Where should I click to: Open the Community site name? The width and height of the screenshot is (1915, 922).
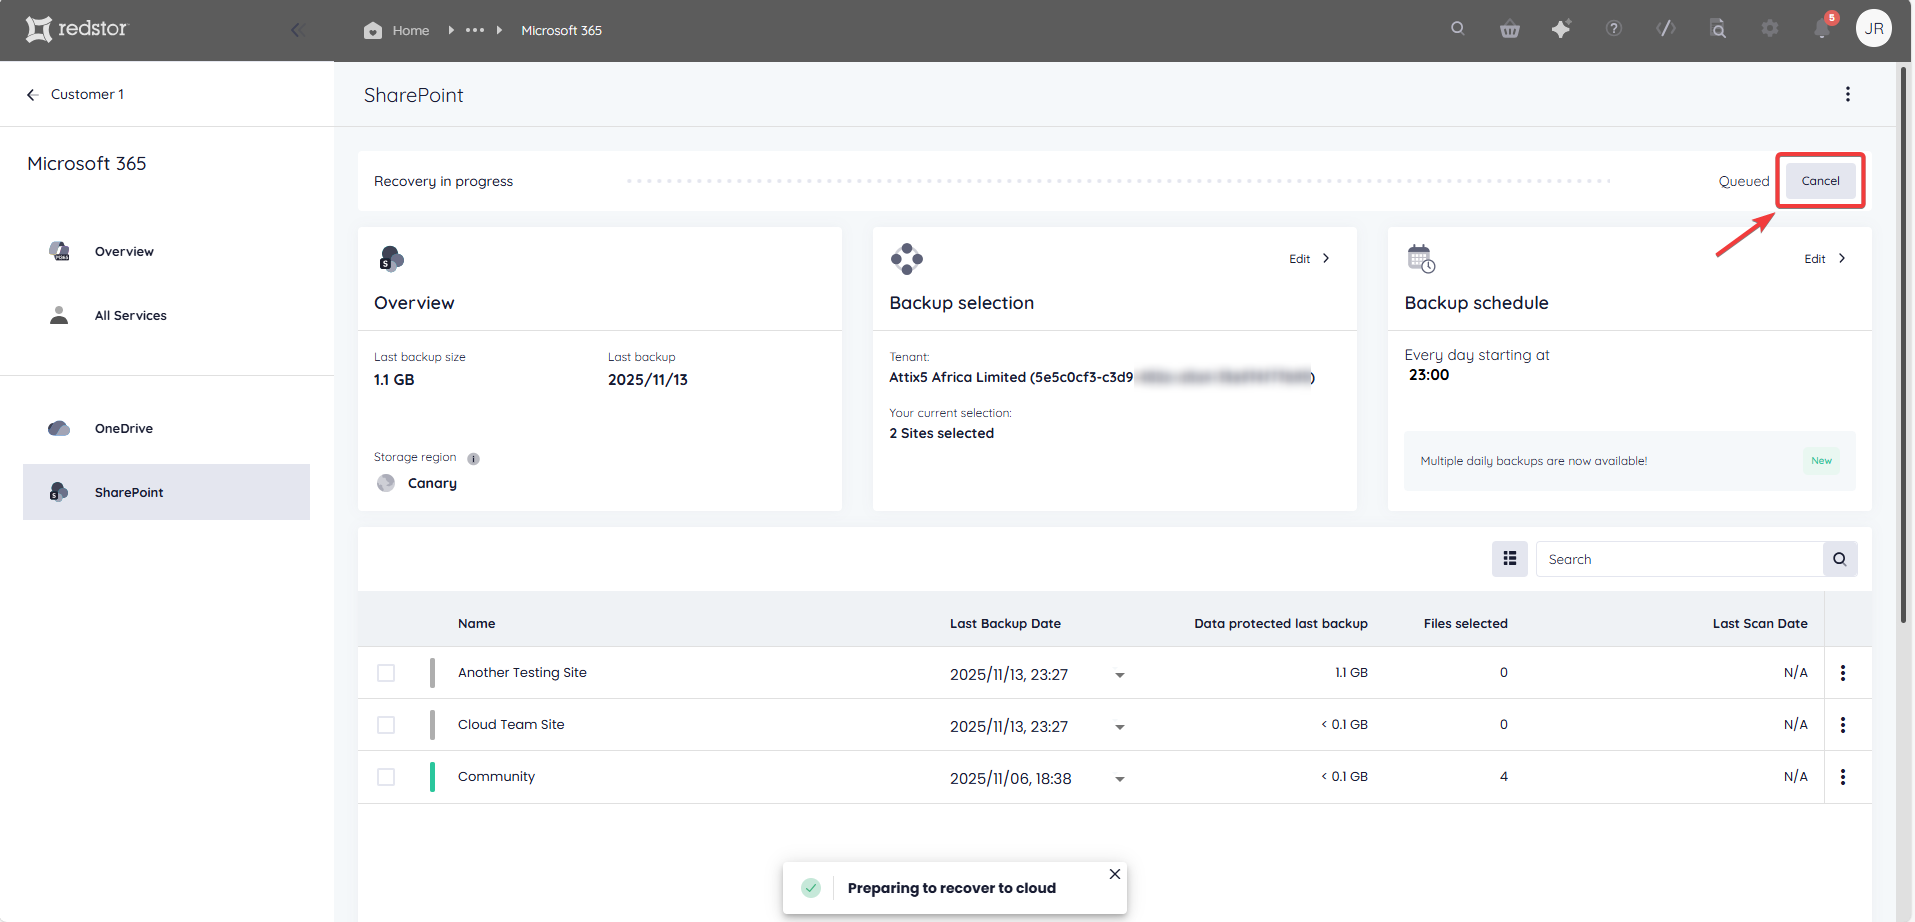496,777
